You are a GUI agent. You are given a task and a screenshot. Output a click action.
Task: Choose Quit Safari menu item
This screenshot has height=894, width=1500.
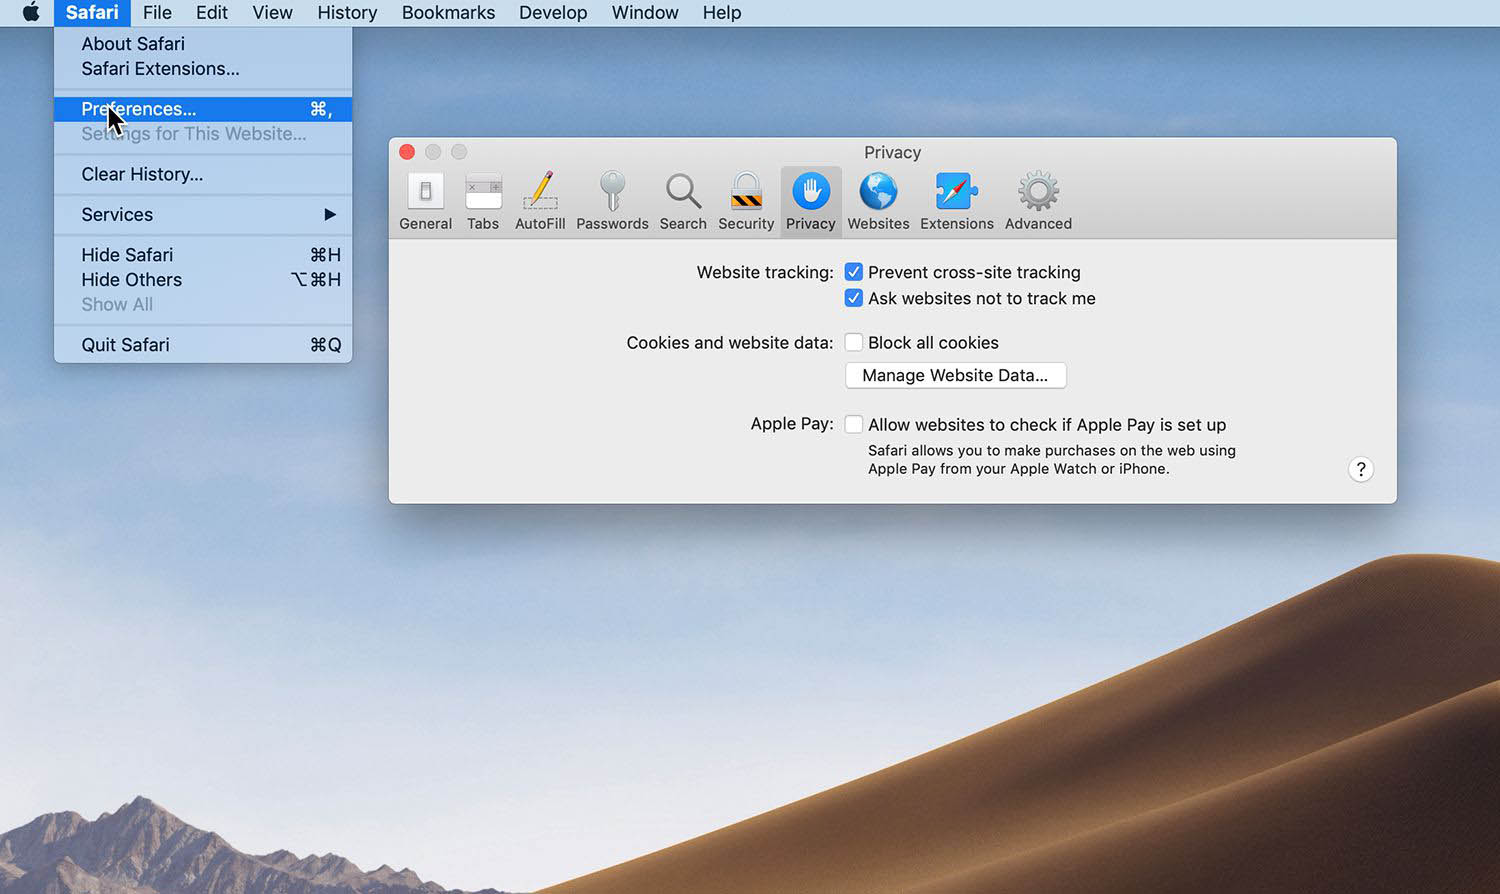pyautogui.click(x=203, y=345)
